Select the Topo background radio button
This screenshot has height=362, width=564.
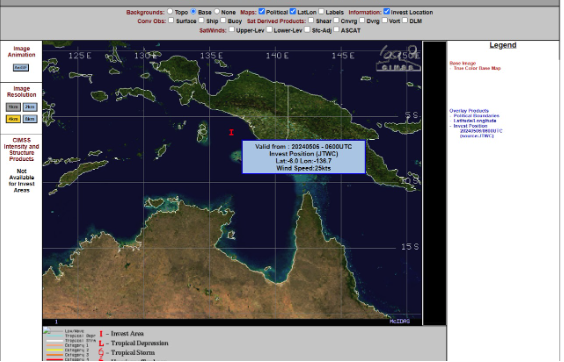pyautogui.click(x=170, y=12)
